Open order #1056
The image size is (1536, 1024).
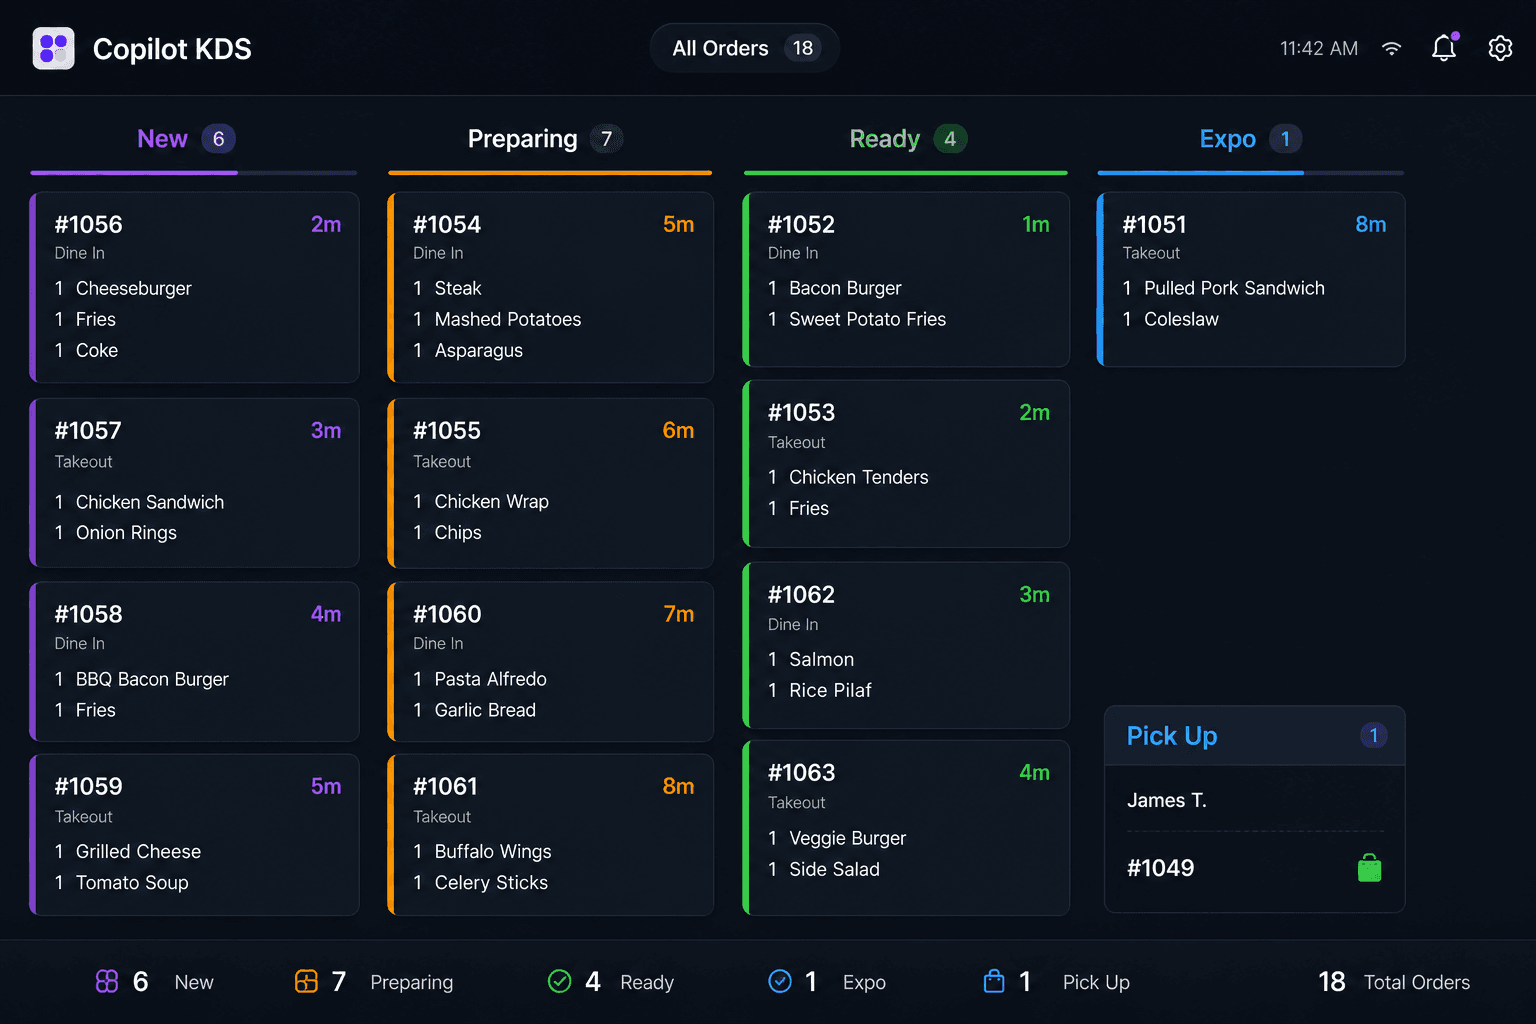point(194,287)
